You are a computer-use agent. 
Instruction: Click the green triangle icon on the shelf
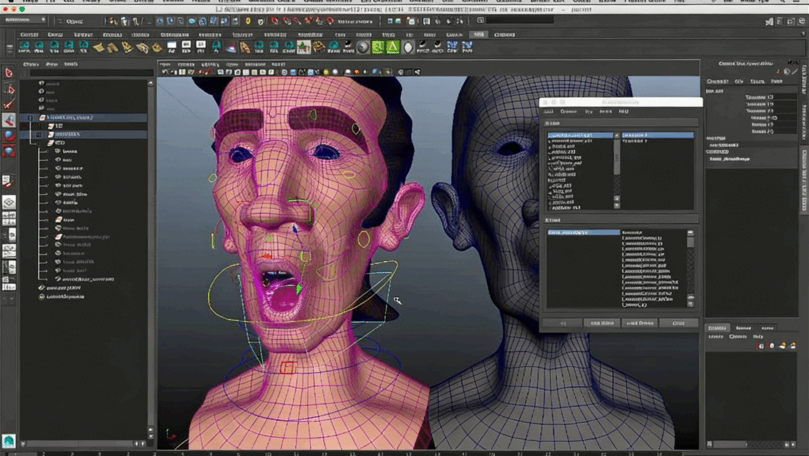[393, 47]
